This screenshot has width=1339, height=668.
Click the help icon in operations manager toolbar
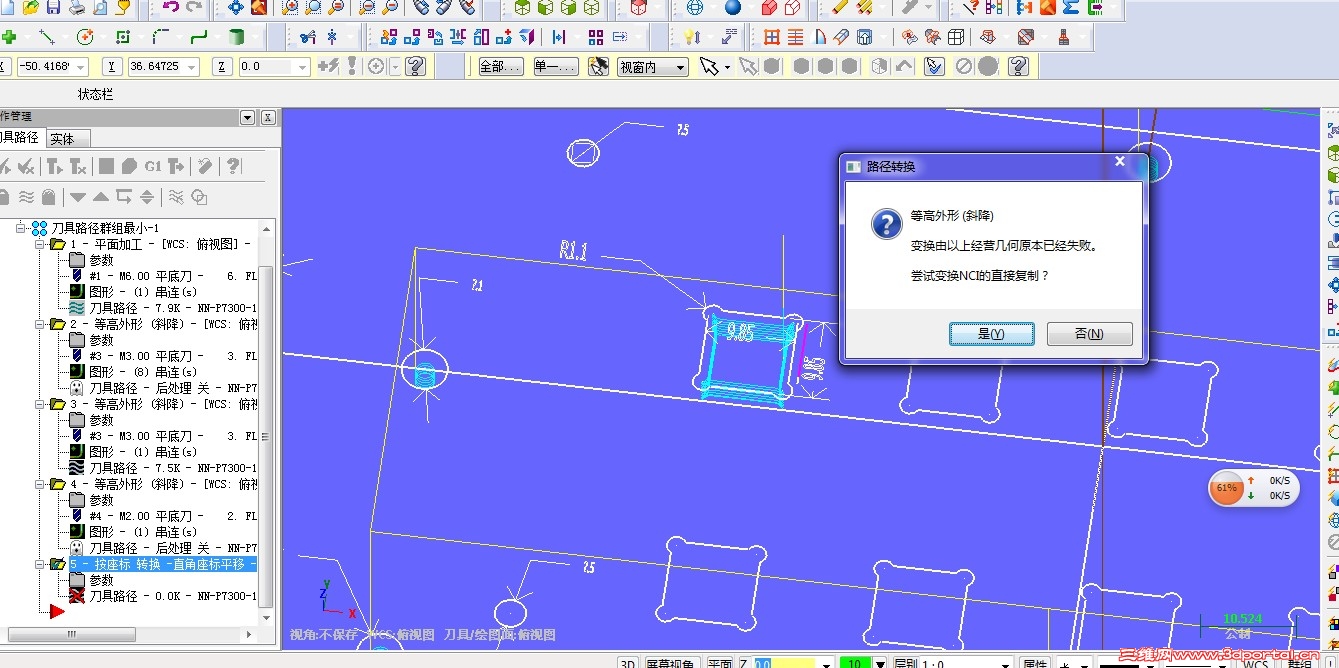click(232, 166)
